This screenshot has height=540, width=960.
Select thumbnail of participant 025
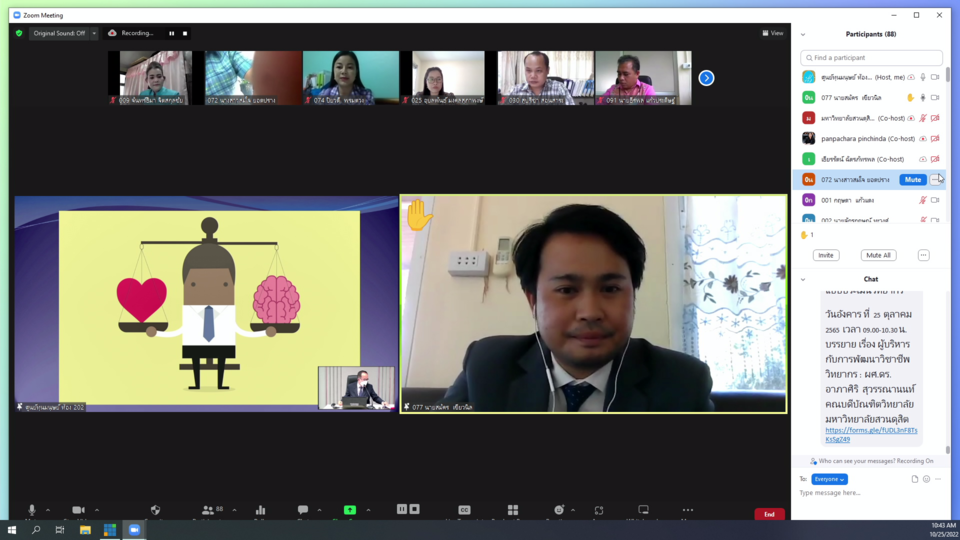point(448,78)
